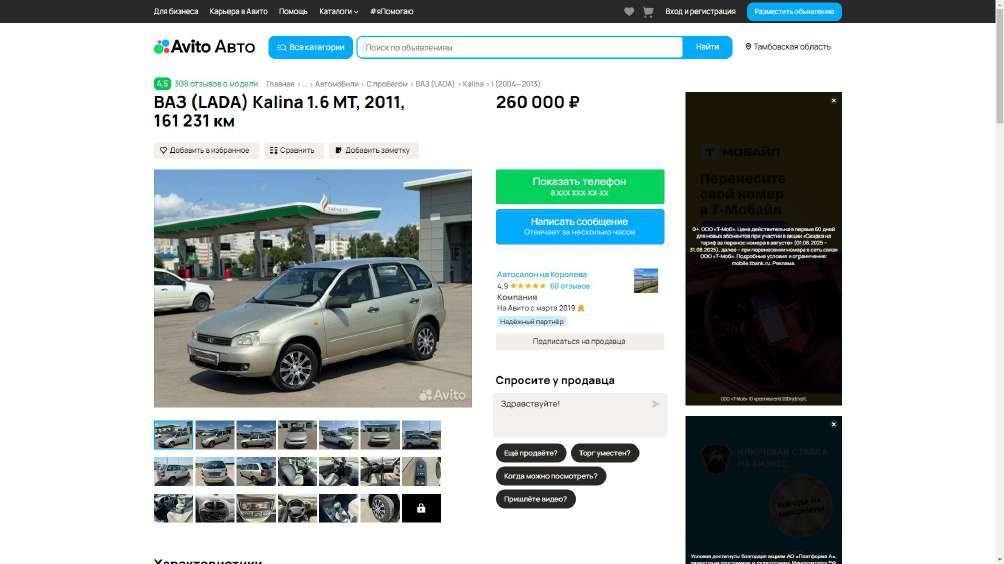
Task: Open the seller's avatar image
Action: (x=645, y=280)
